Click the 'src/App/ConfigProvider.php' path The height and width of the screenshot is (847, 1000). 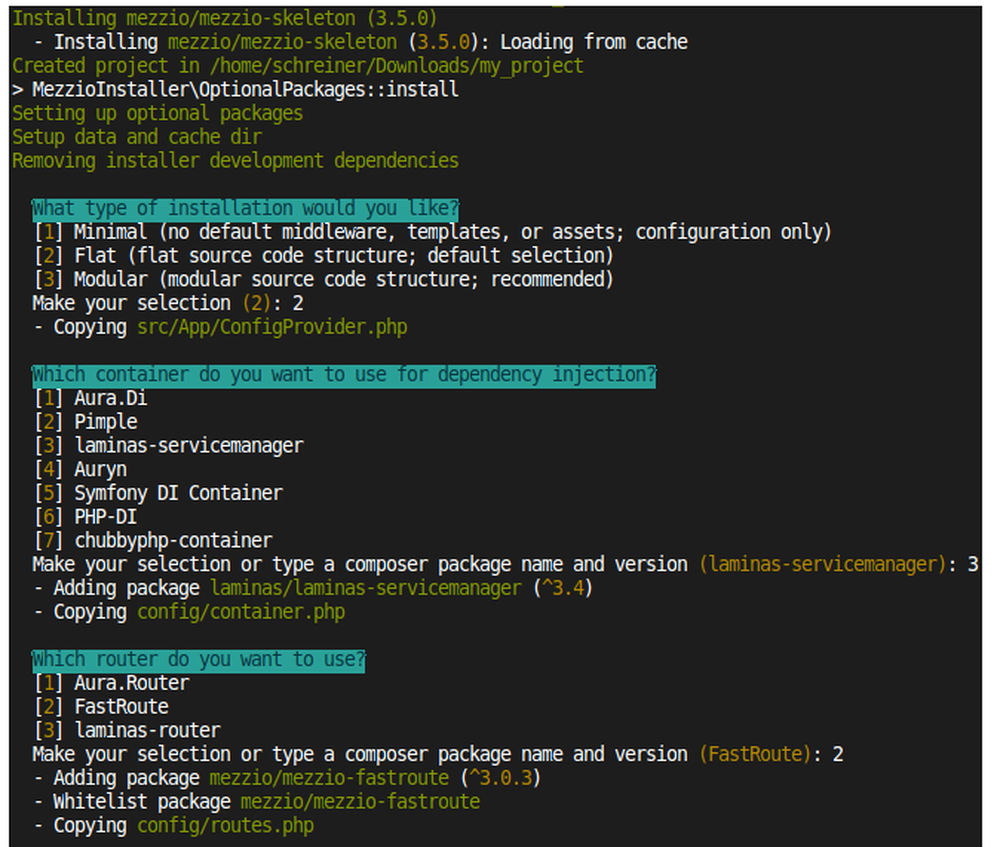point(272,327)
